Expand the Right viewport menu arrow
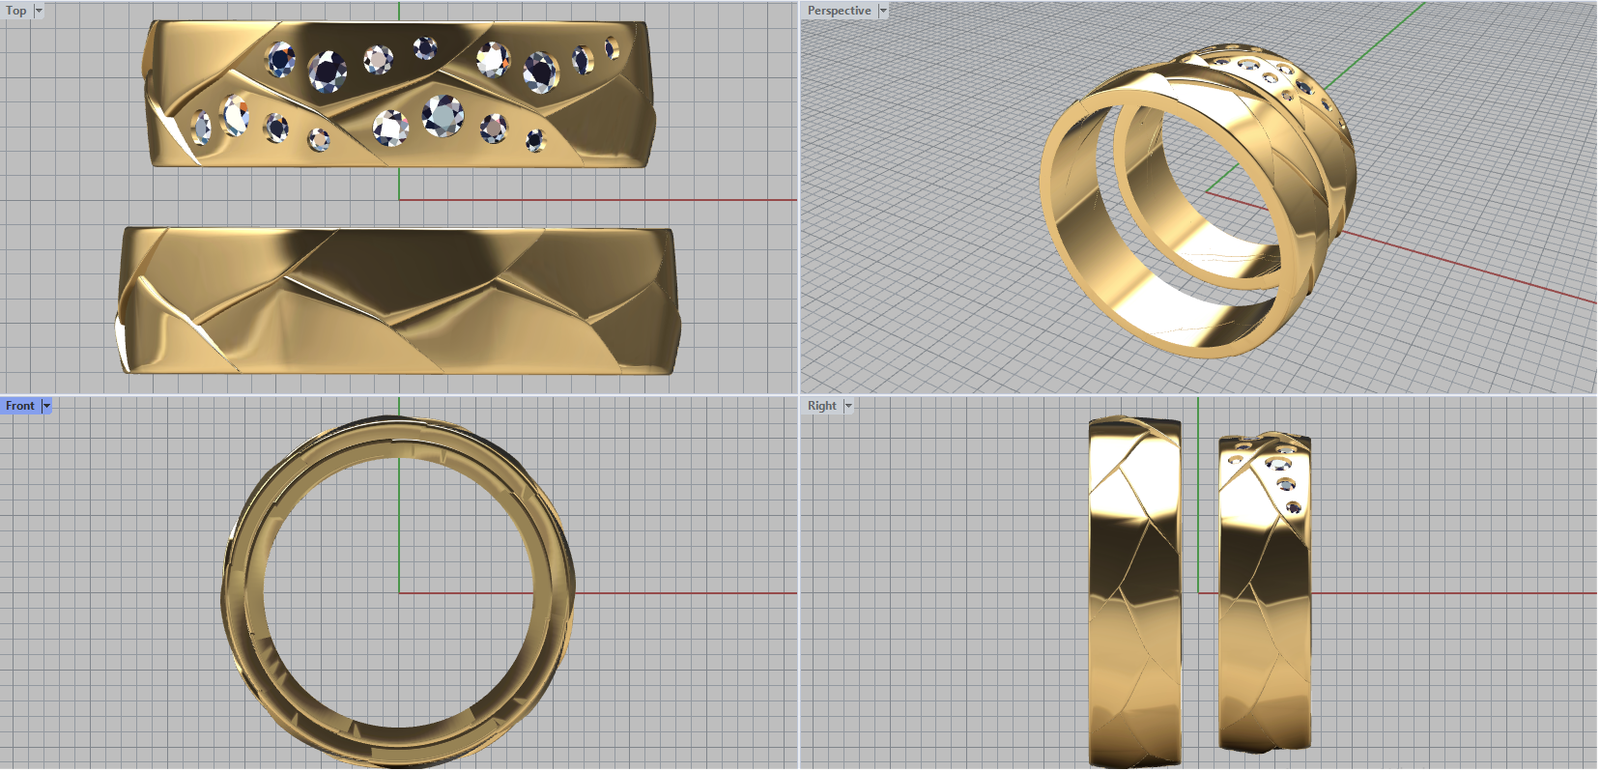Screen dimensions: 1600x772 [x=848, y=405]
